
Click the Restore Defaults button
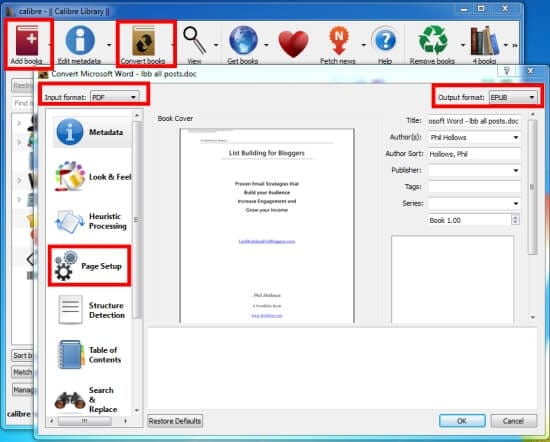pyautogui.click(x=175, y=421)
